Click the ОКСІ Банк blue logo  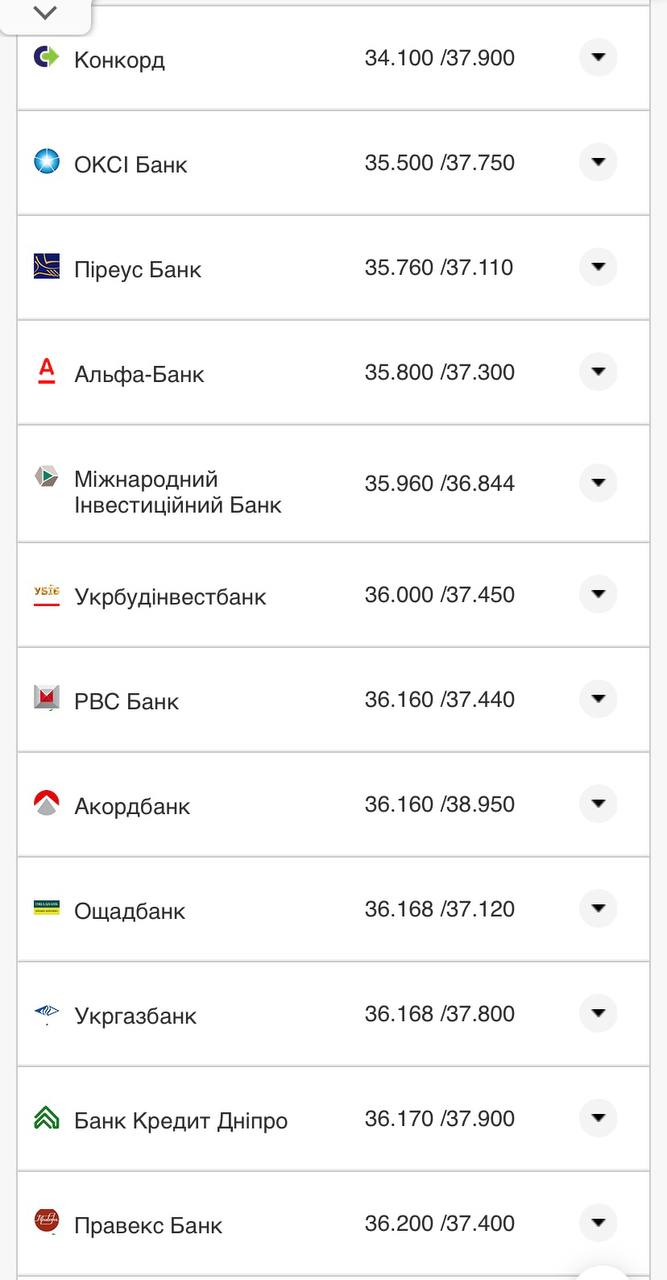coord(46,161)
